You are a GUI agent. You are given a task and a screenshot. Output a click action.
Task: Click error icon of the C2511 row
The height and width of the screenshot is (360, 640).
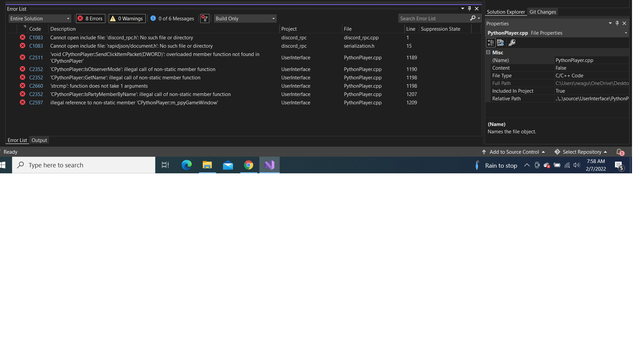[x=22, y=58]
